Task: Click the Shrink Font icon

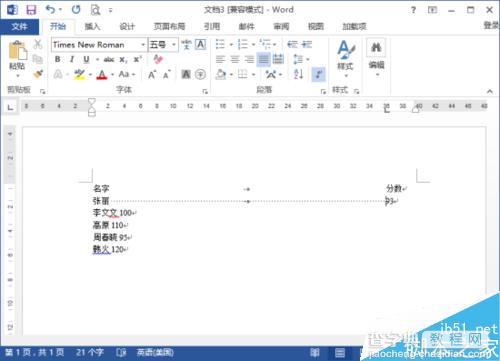Action: [167, 74]
